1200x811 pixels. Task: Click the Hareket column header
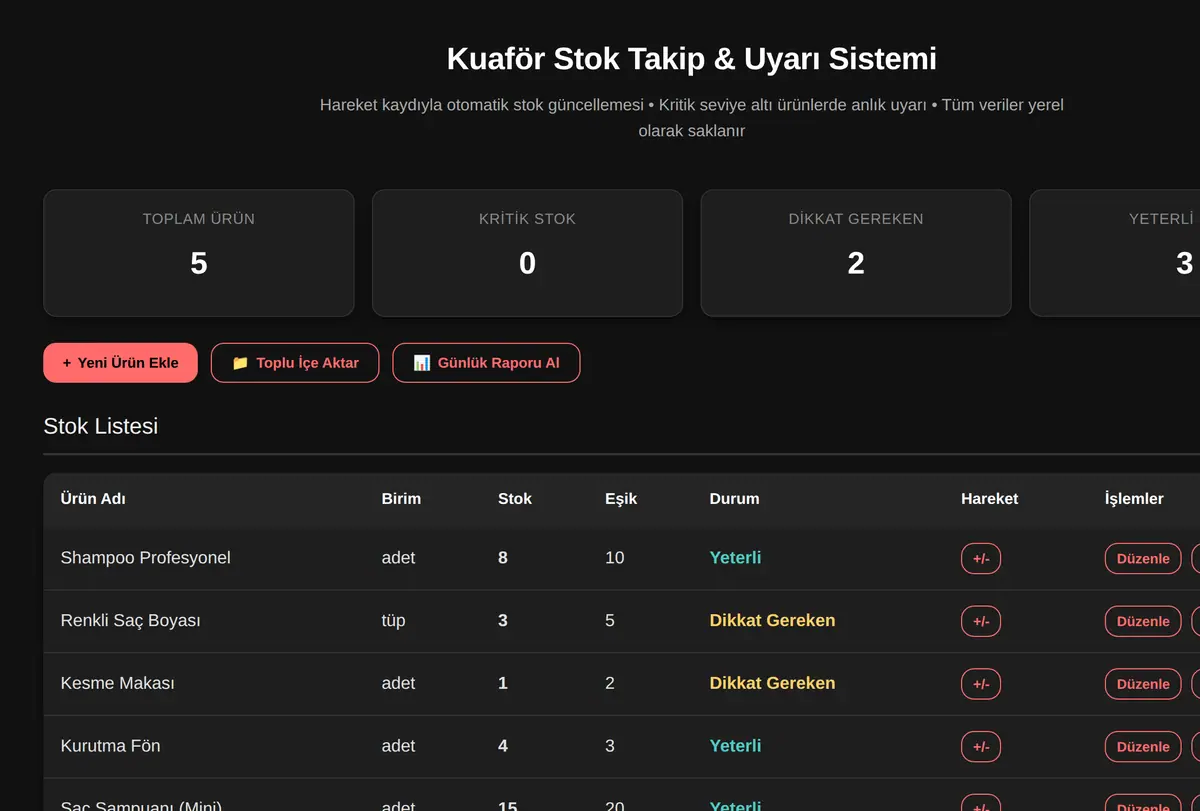(x=989, y=498)
